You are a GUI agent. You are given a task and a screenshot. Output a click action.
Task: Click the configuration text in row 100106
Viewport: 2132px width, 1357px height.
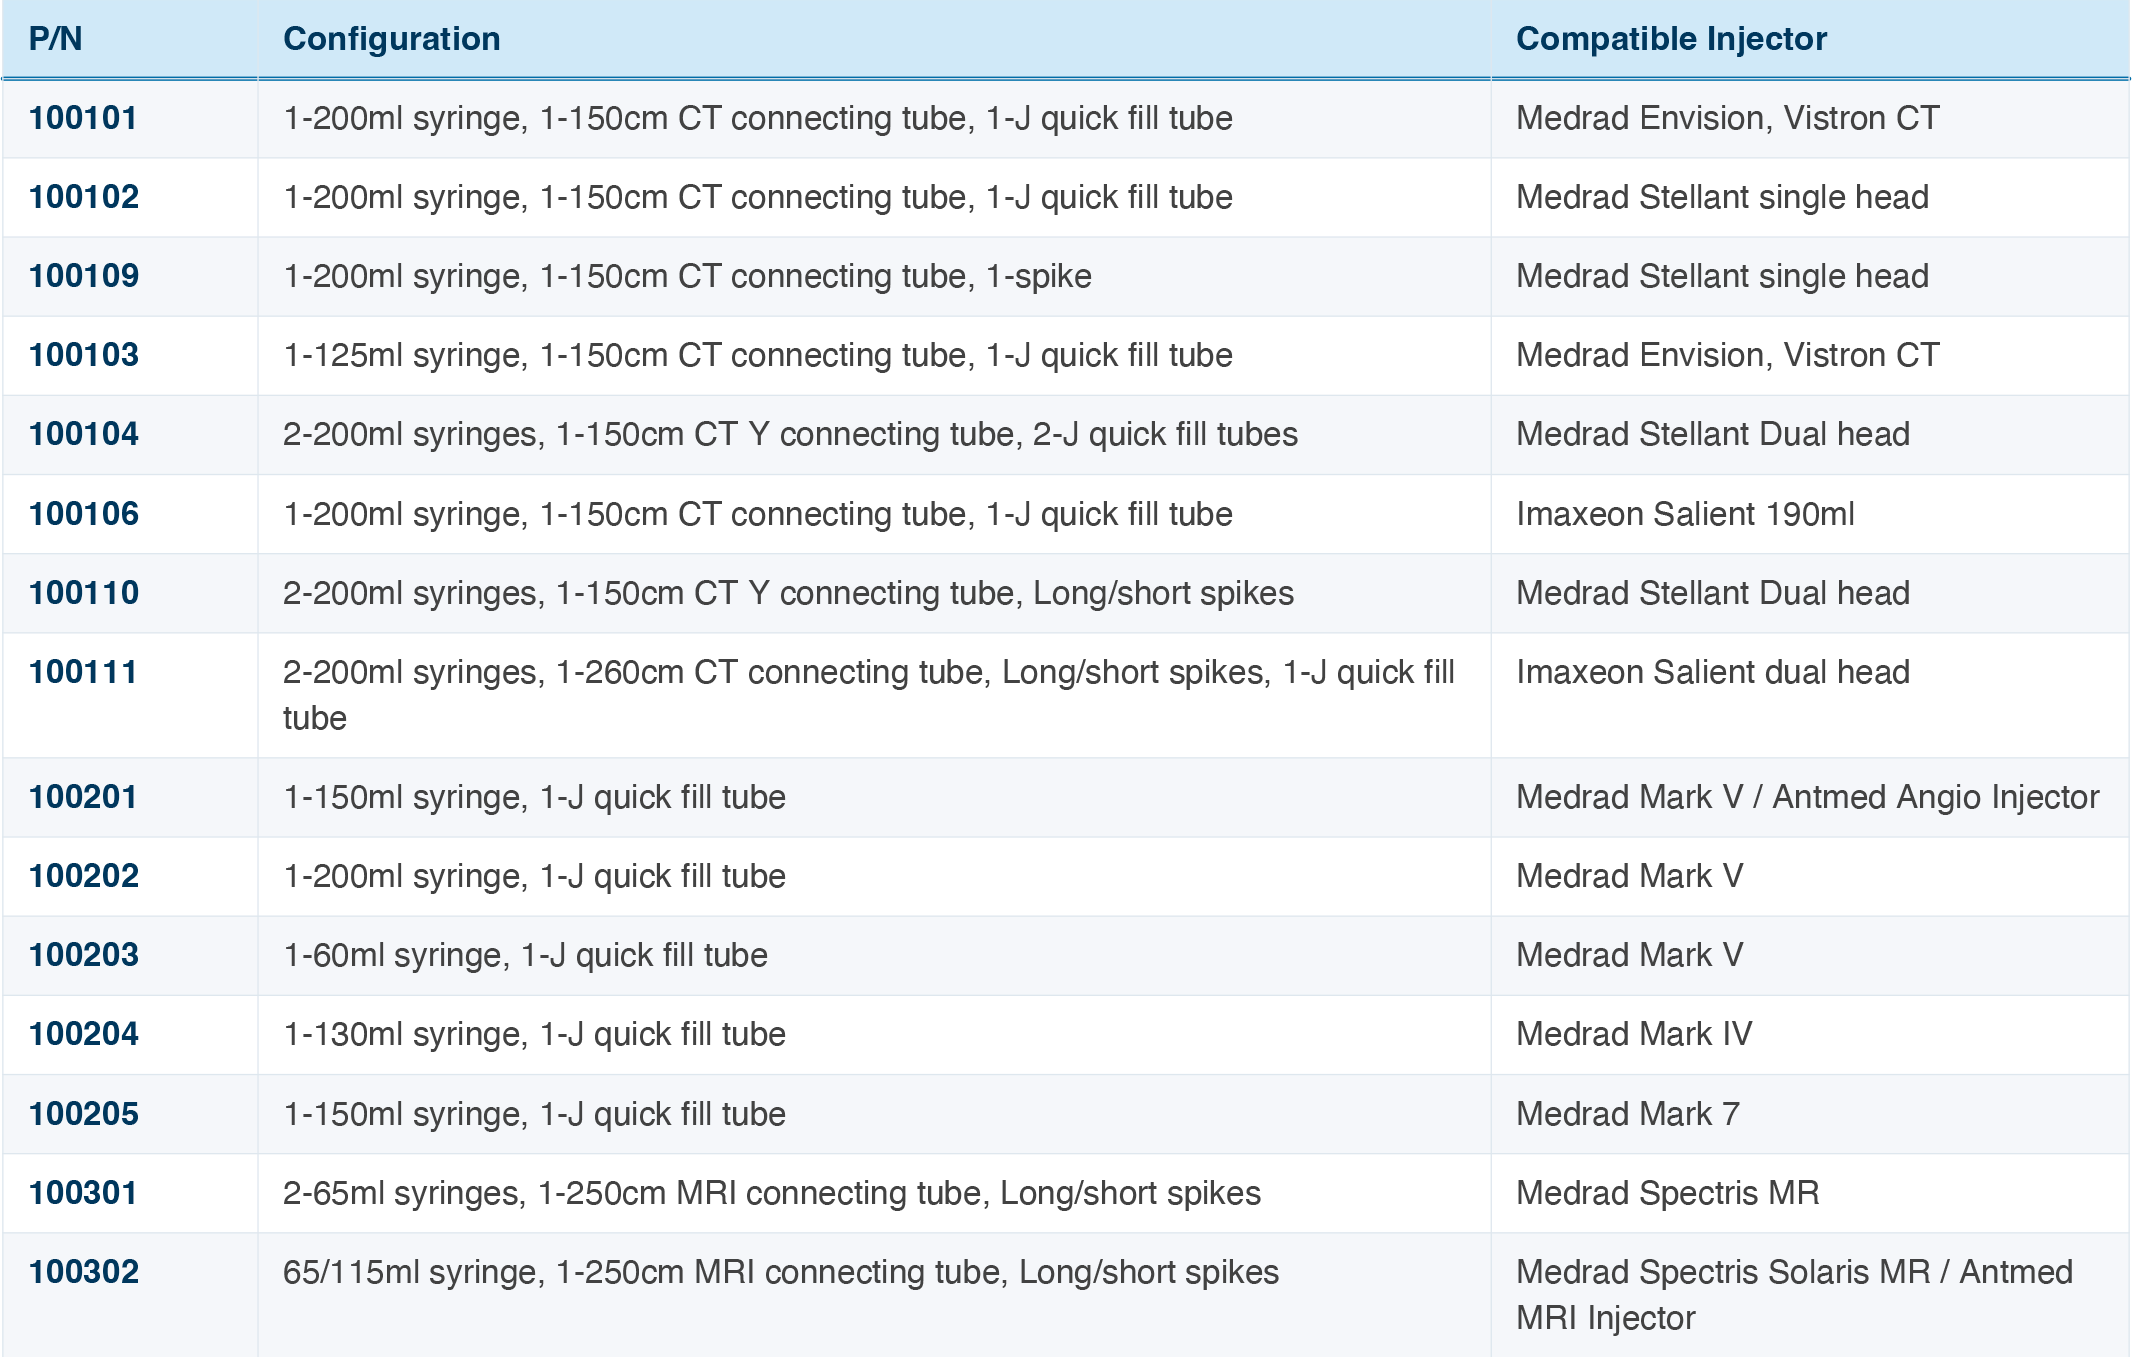coord(758,514)
